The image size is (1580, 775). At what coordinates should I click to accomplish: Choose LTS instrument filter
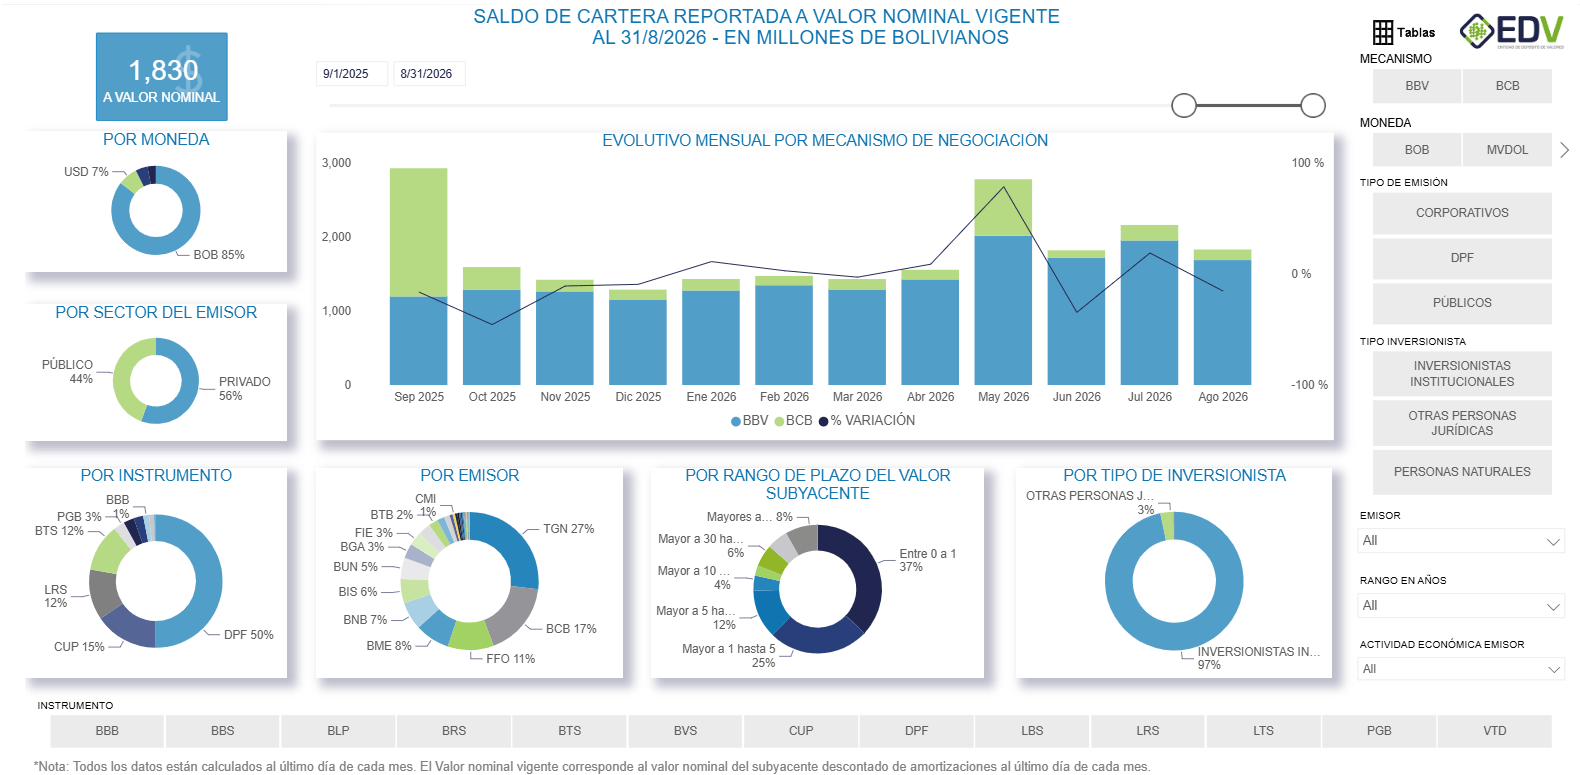tap(1264, 731)
